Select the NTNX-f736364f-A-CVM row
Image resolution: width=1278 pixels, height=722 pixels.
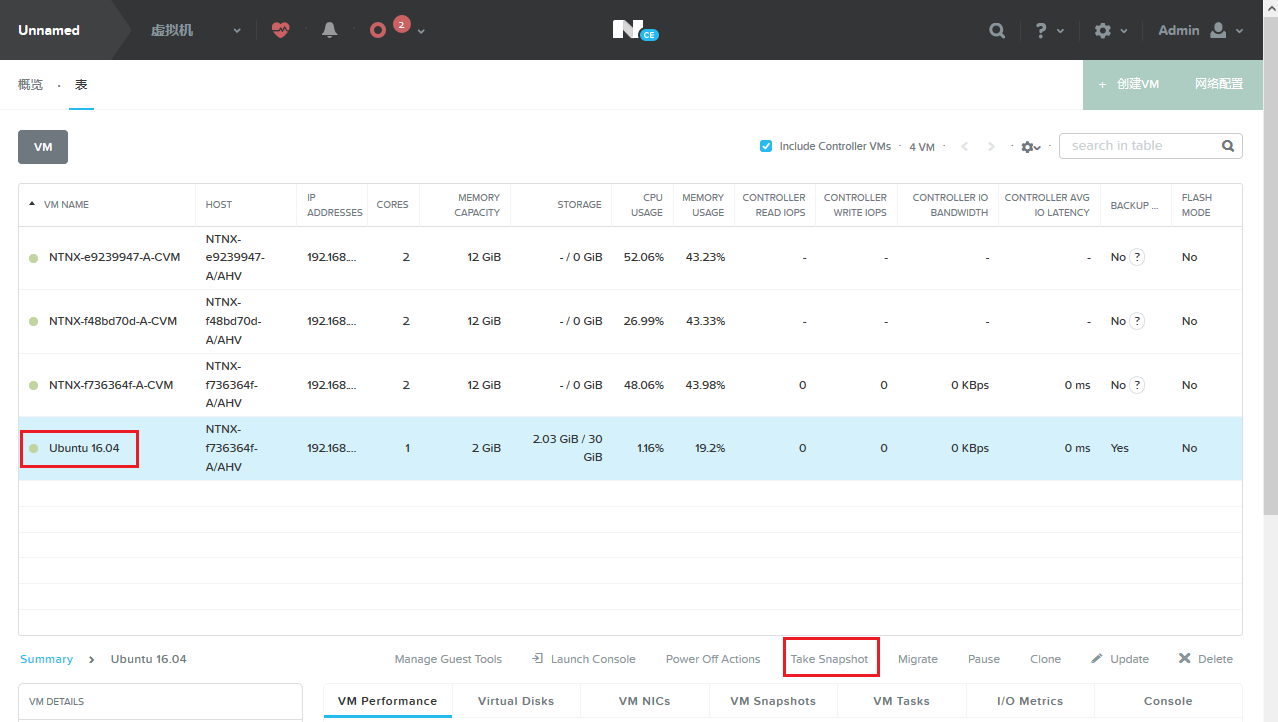click(630, 385)
